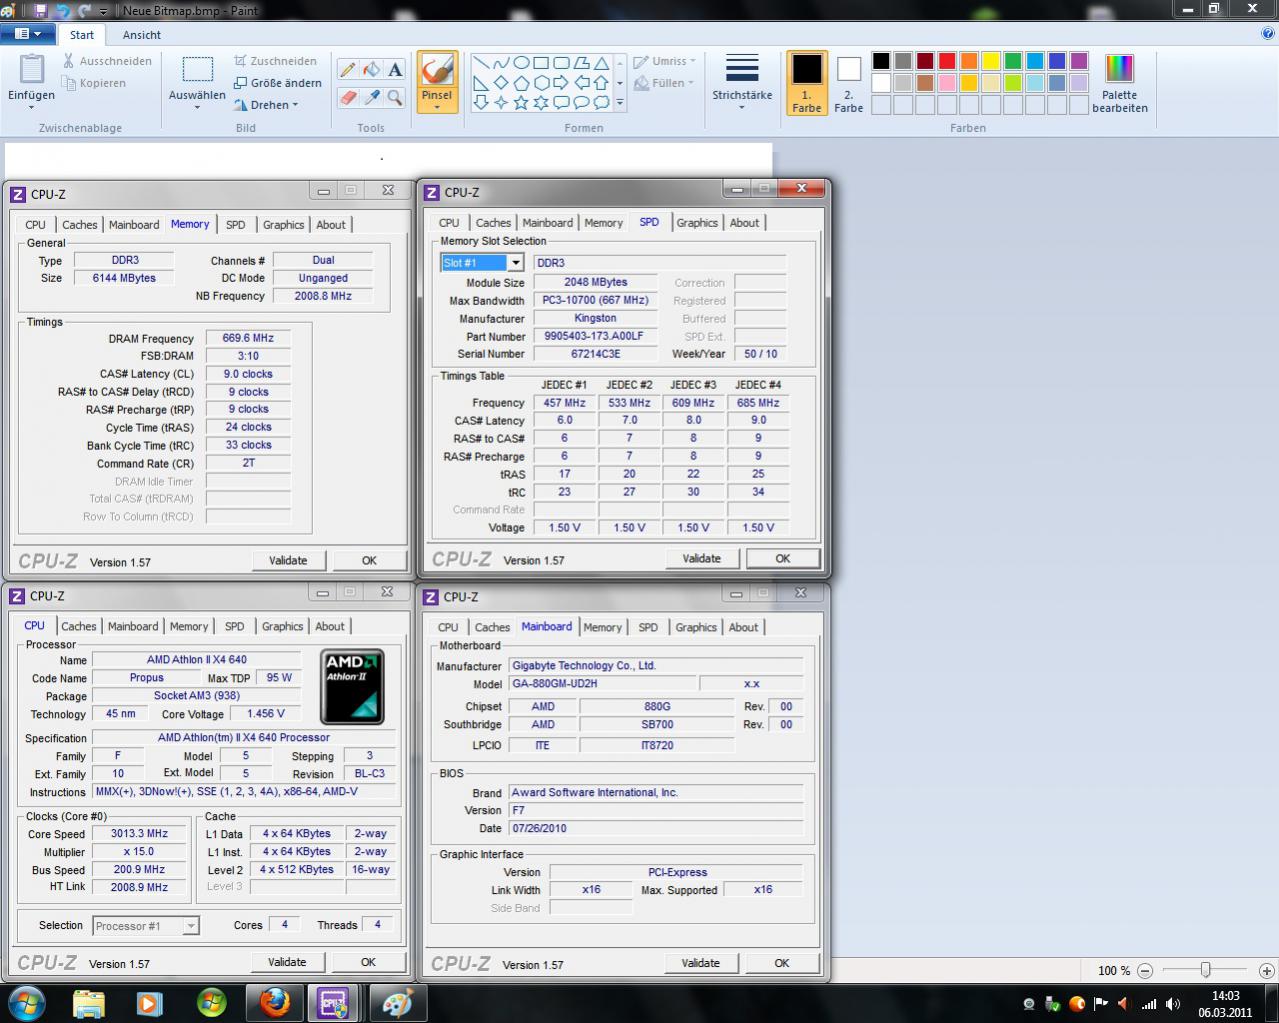Viewport: 1279px width, 1023px height.
Task: Switch to the Ansicht ribbon tab
Action: point(141,35)
